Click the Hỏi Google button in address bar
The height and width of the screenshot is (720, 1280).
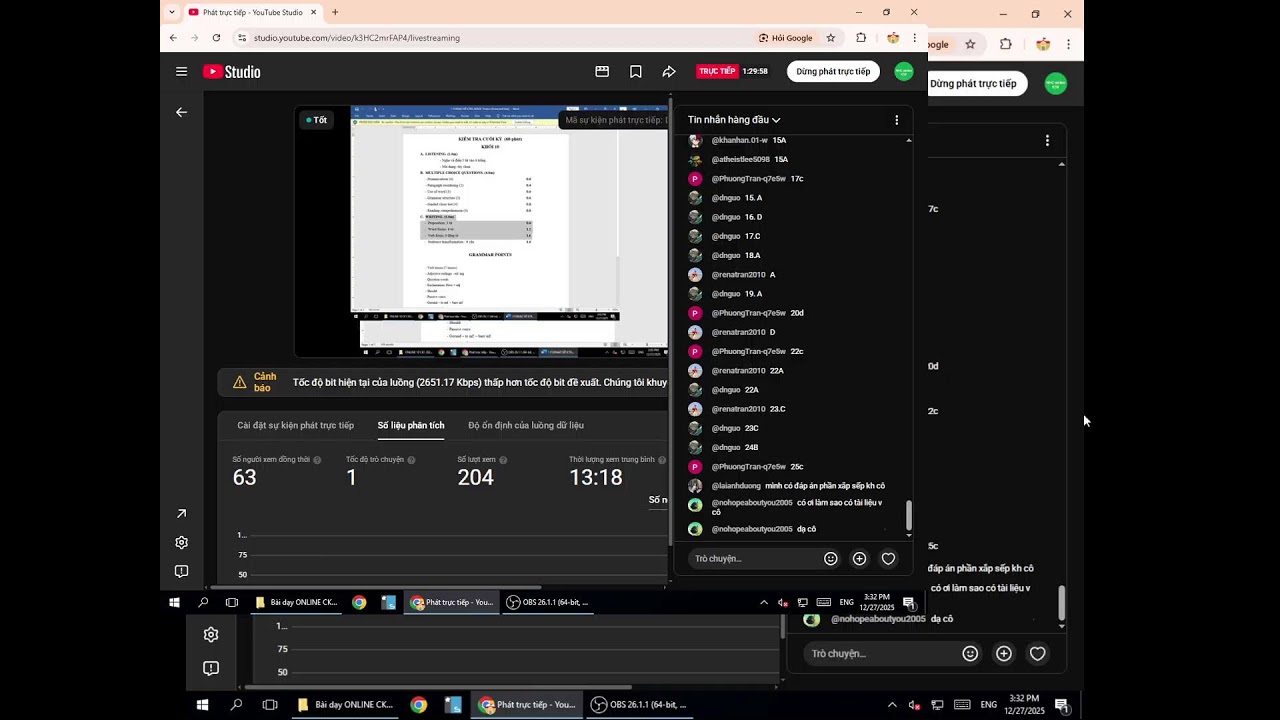(x=786, y=38)
